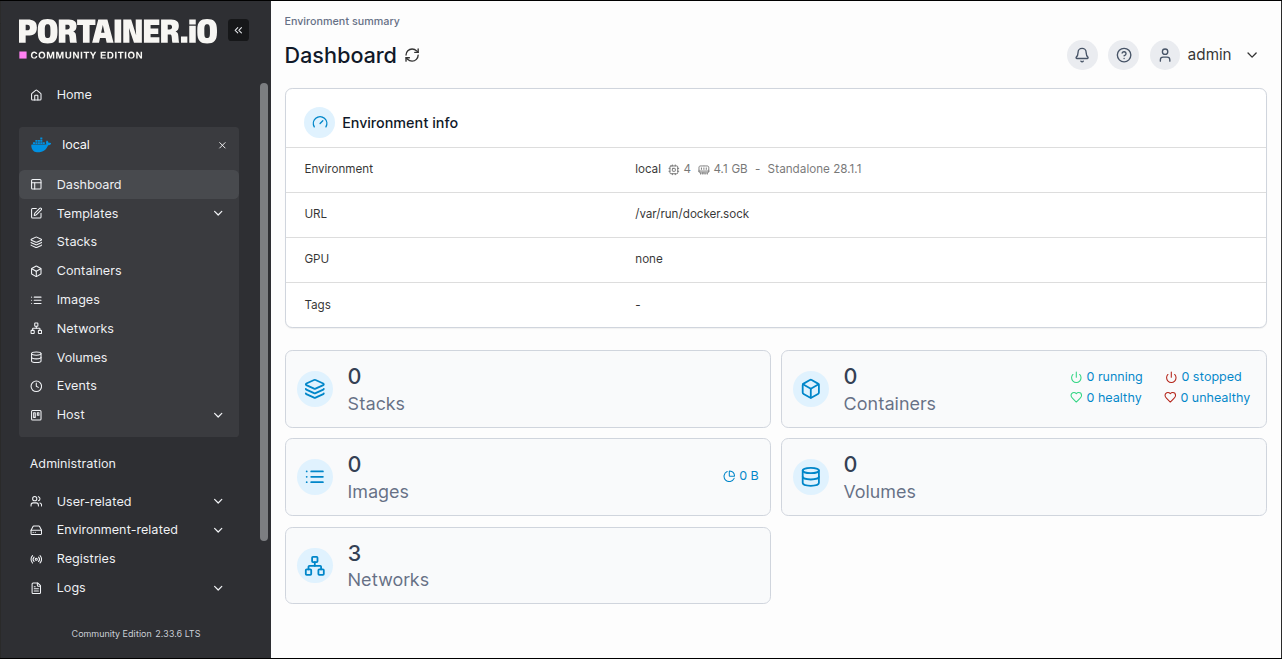This screenshot has height=659, width=1282.
Task: Click the dashboard refresh icon
Action: point(412,56)
